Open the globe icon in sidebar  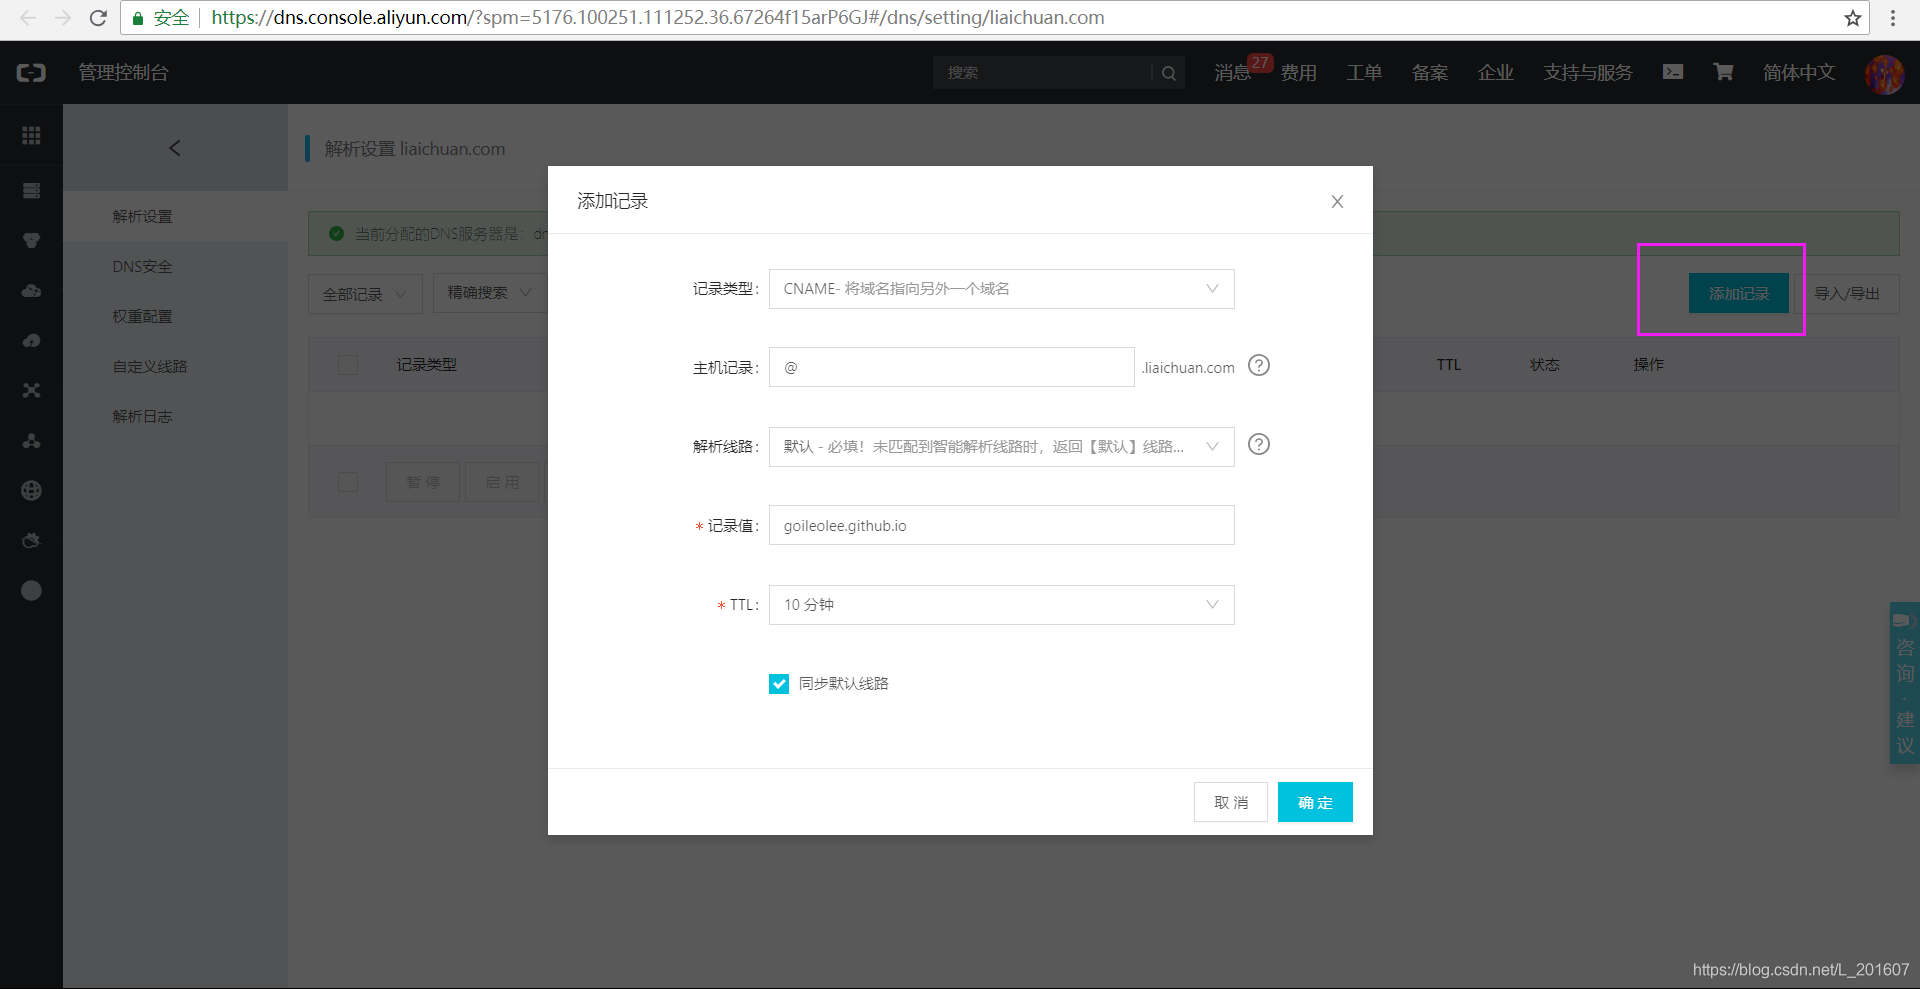[x=31, y=490]
